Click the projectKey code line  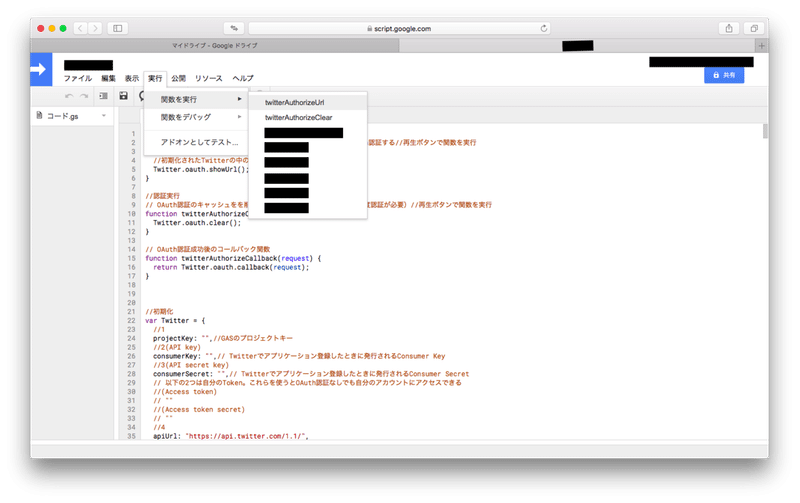222,338
